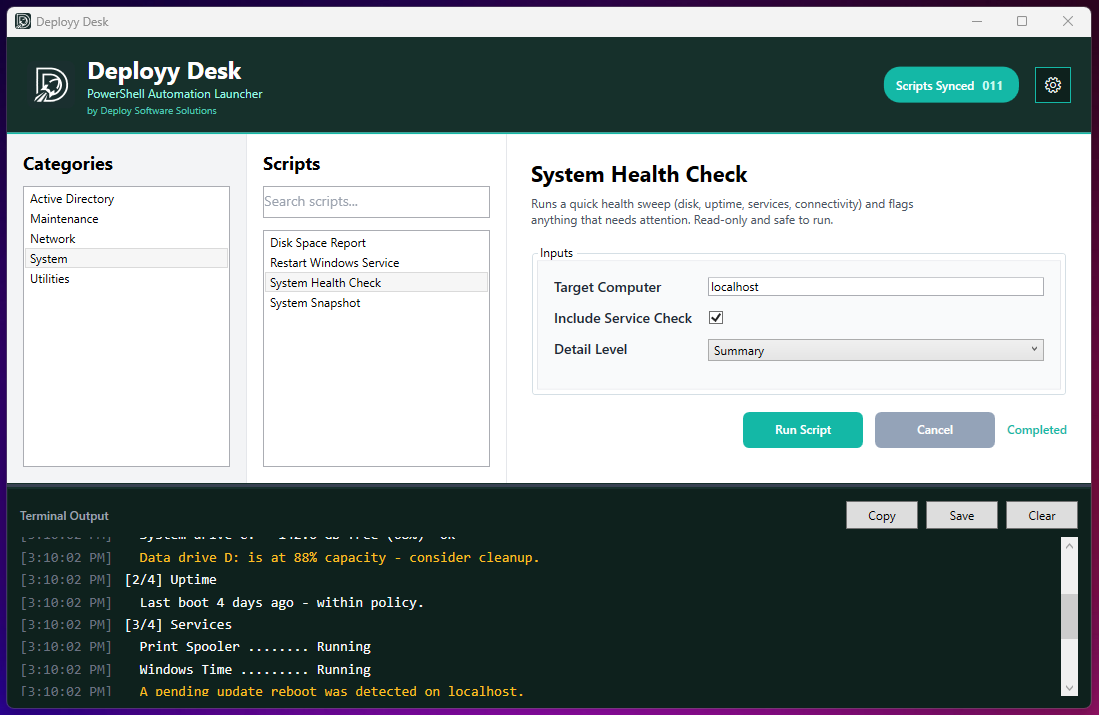Choose System Health Check script
Image resolution: width=1099 pixels, height=715 pixels.
coord(376,282)
